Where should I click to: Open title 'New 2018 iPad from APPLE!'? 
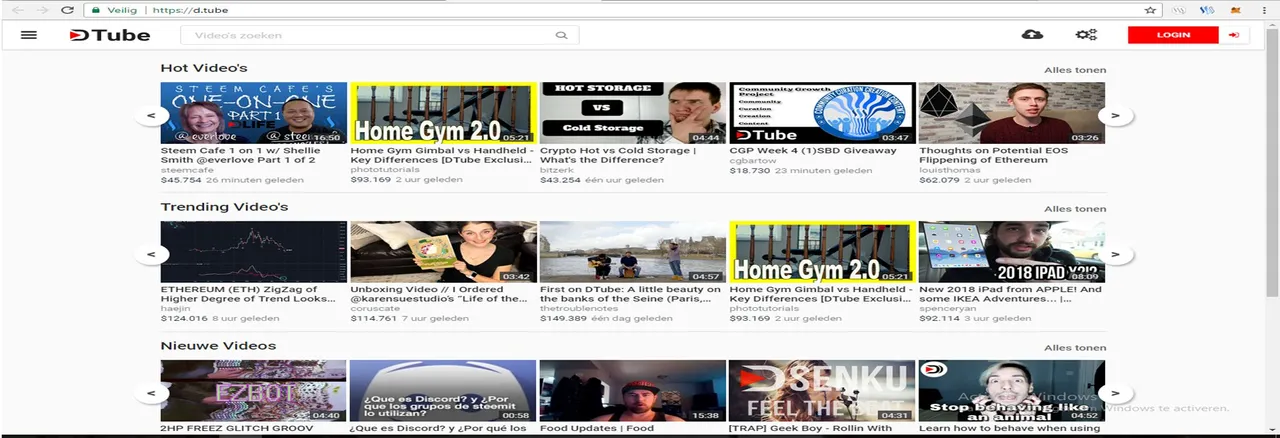(x=1010, y=294)
